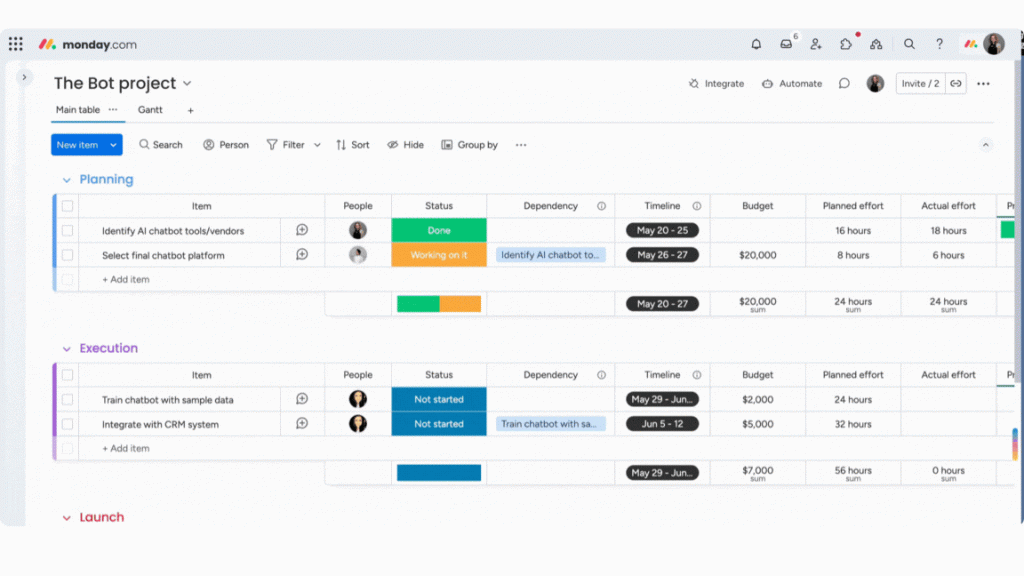Open the New item dropdown arrow
The width and height of the screenshot is (1024, 576).
pos(114,145)
